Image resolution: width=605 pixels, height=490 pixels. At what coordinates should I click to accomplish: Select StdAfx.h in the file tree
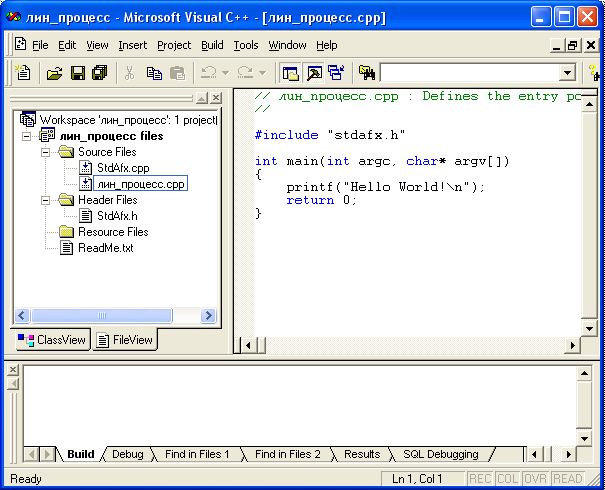point(117,216)
